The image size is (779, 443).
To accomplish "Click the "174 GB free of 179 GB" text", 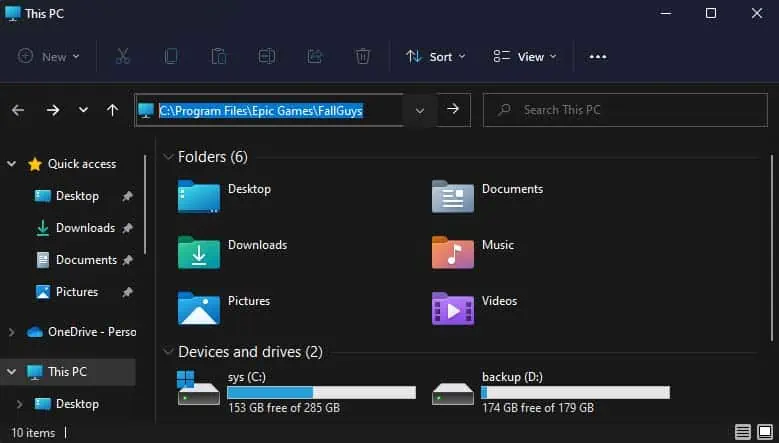I will [538, 408].
